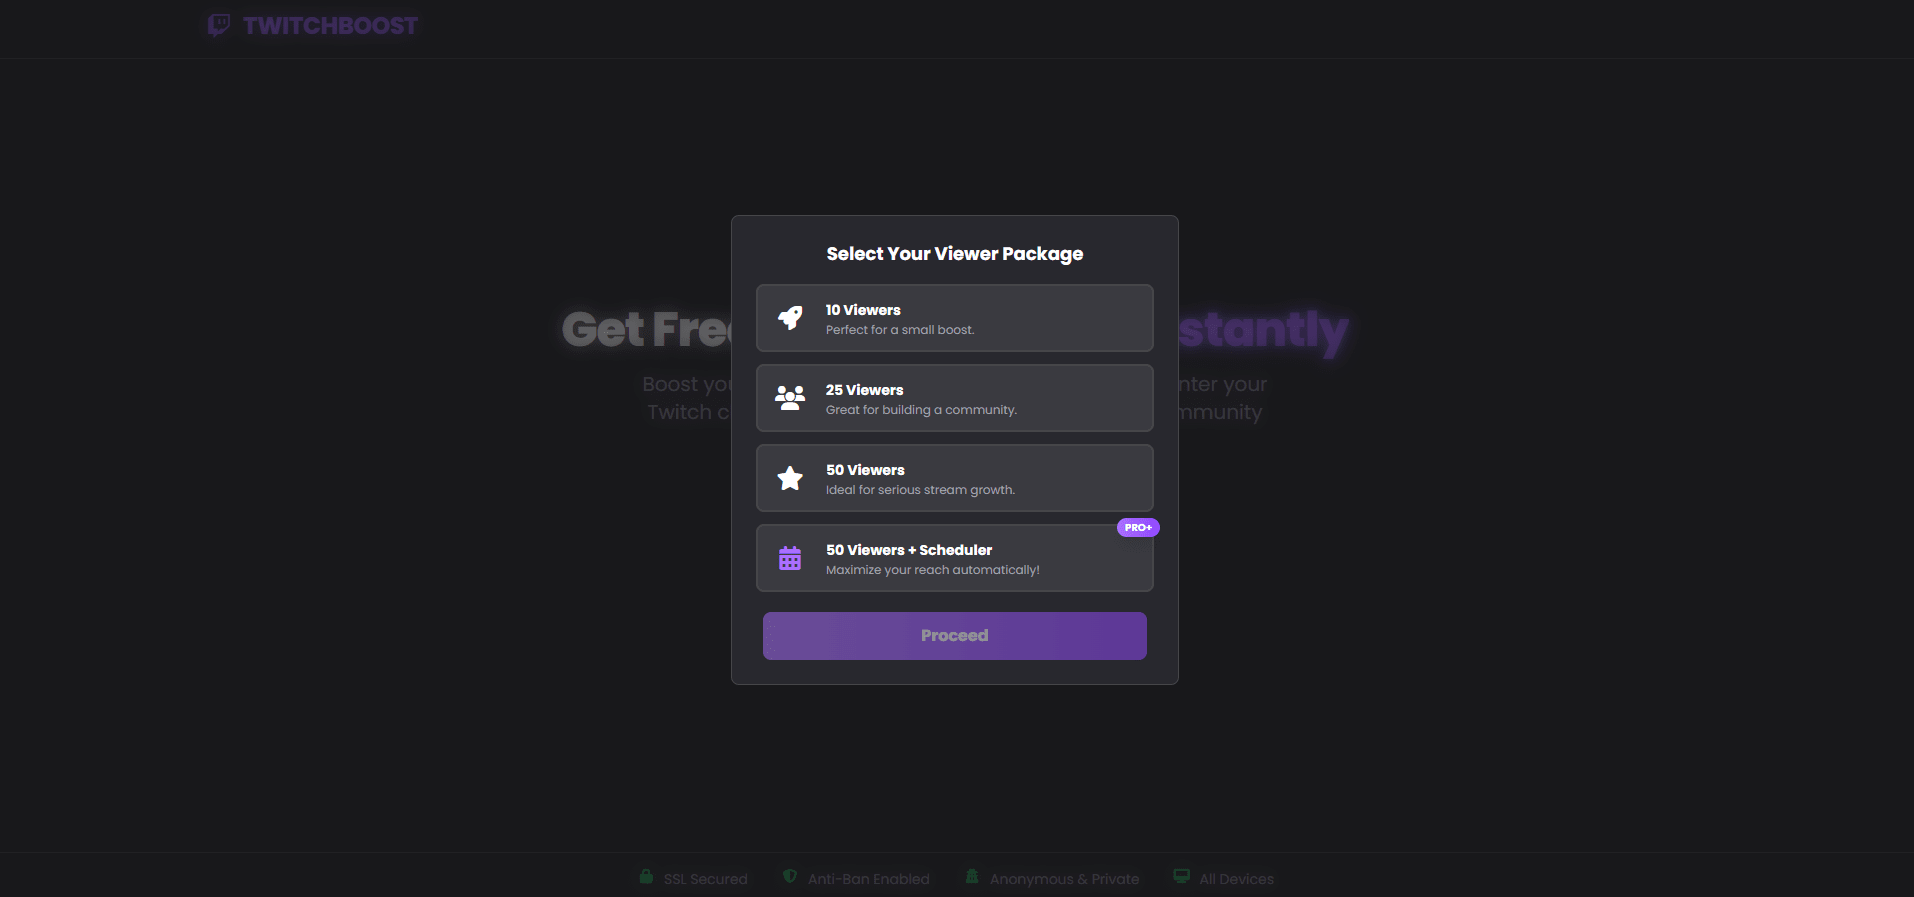Click the Anti-Ban shield icon in the footer
Image resolution: width=1914 pixels, height=897 pixels.
click(788, 876)
